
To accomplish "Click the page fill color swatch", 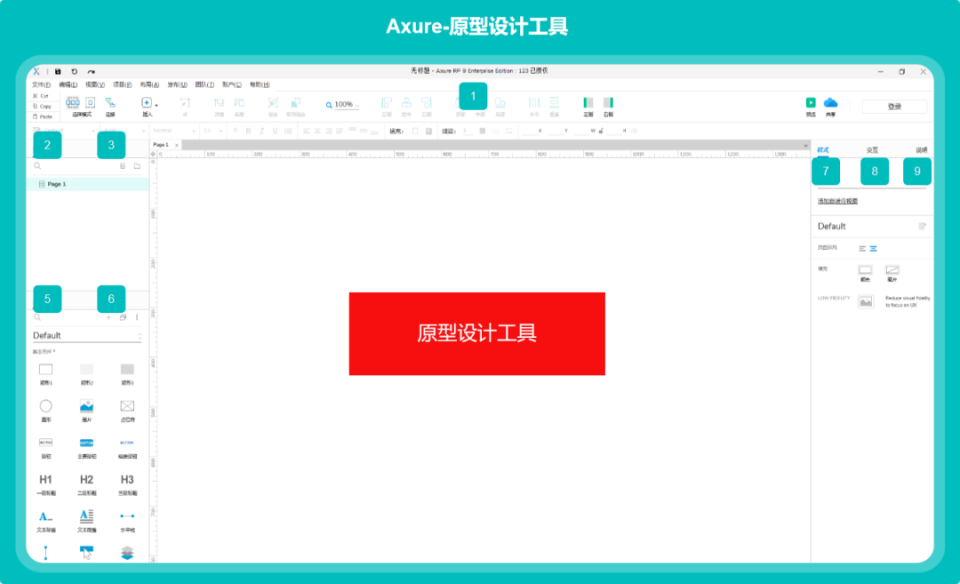I will click(865, 269).
